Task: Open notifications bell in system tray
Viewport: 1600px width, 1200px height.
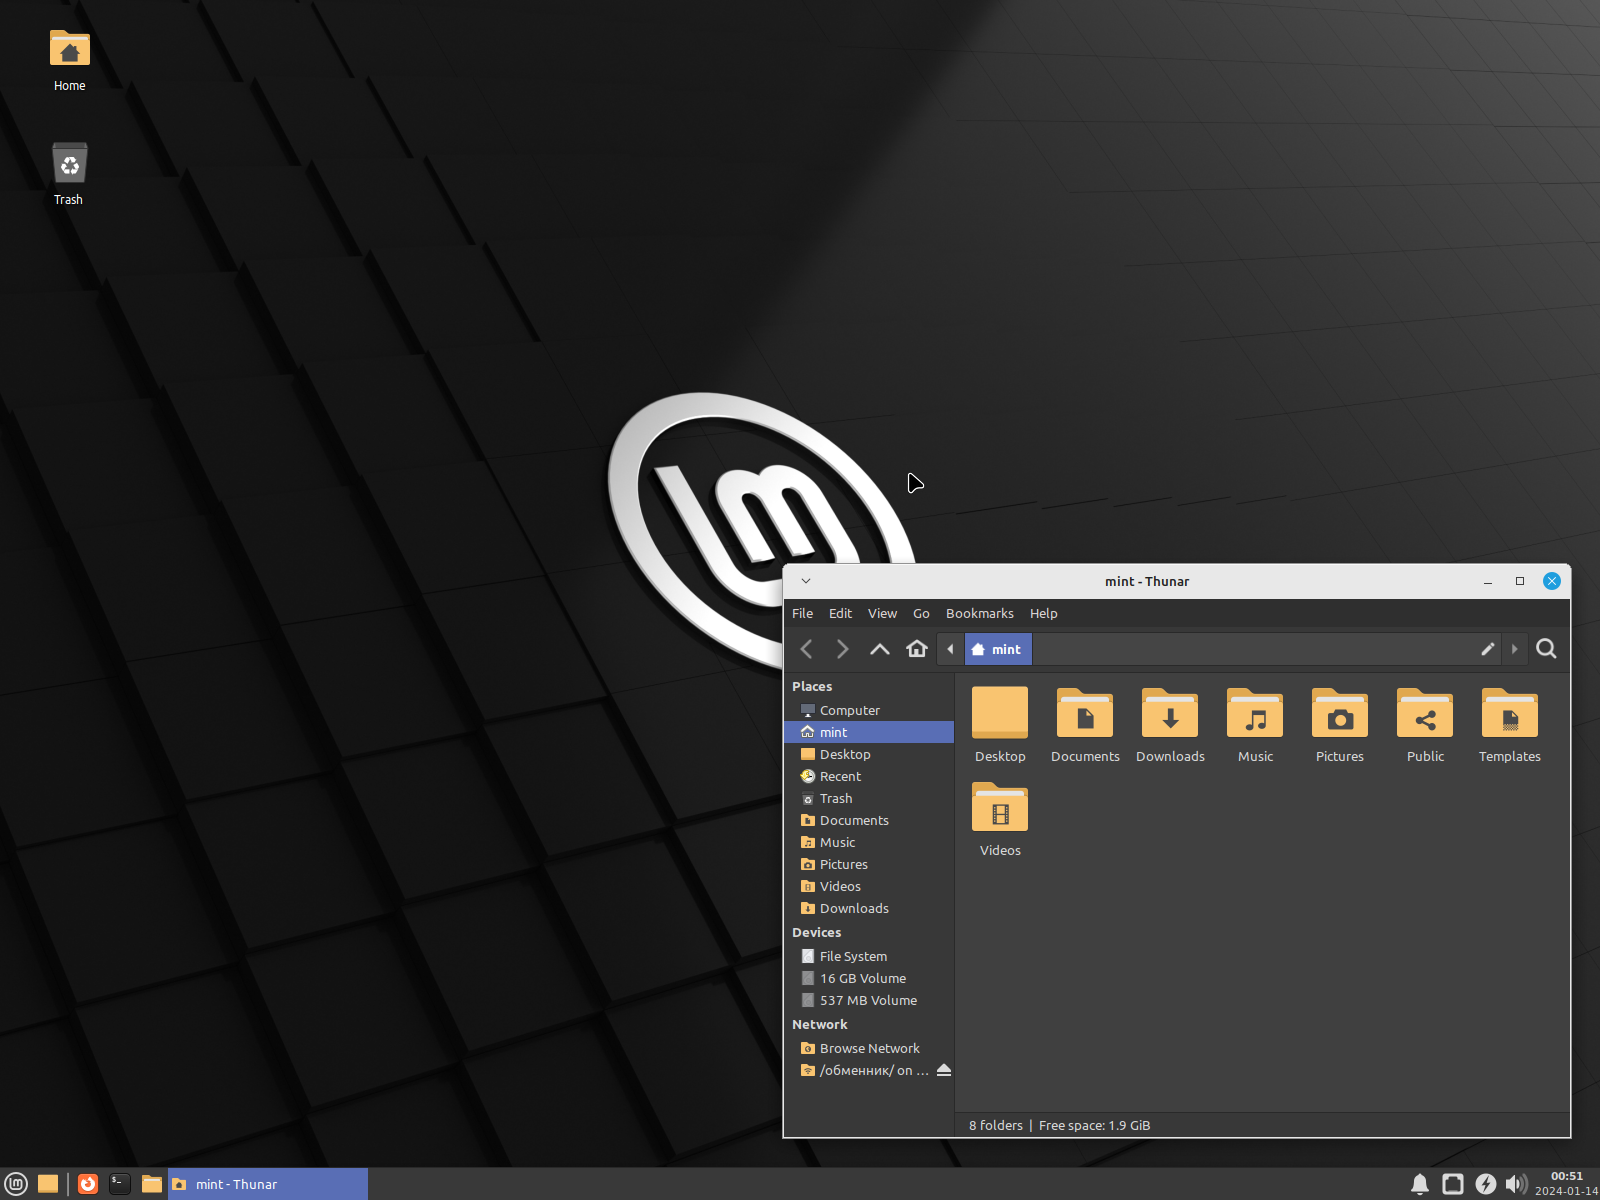Action: click(1420, 1184)
